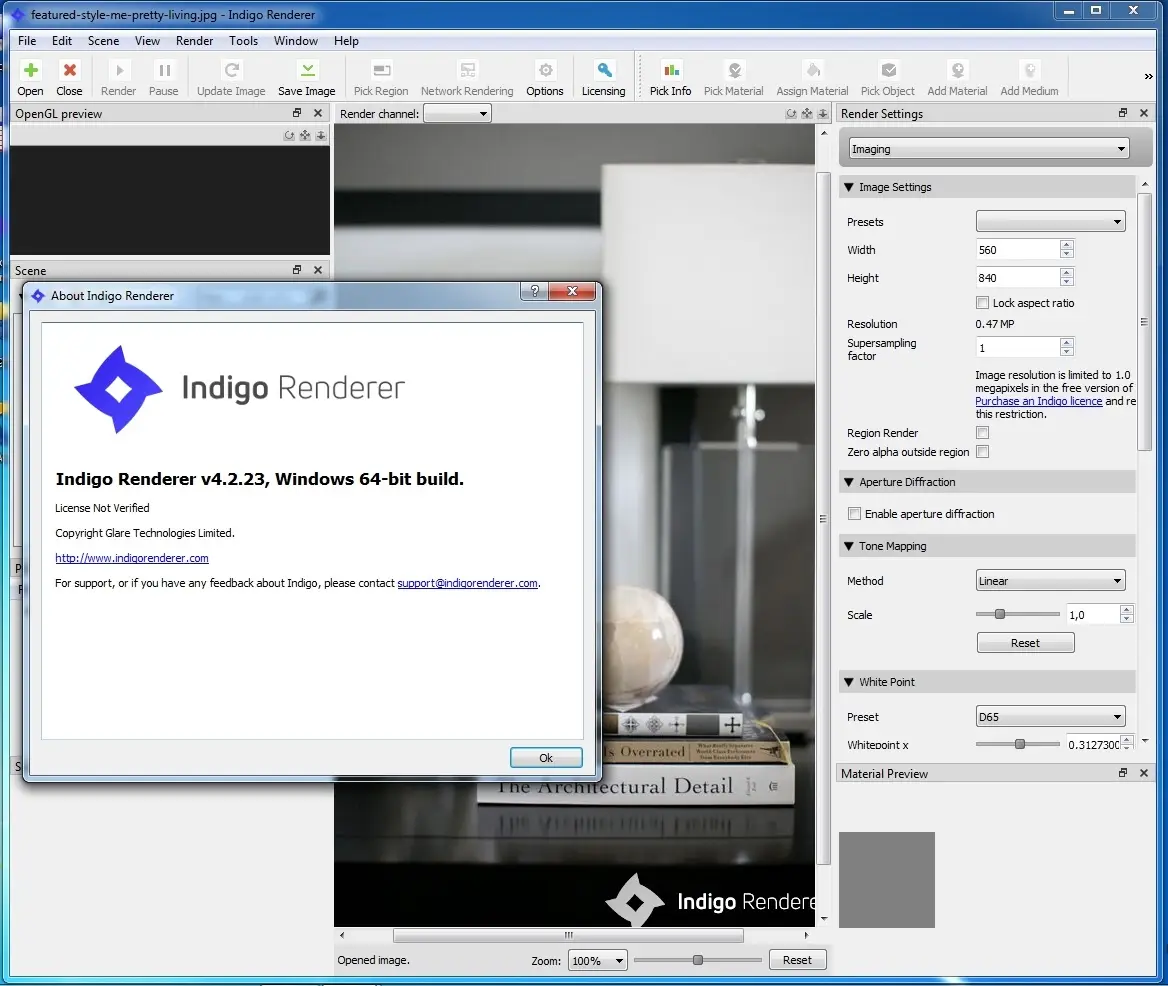Click the Assign Material toolbar icon
Screen dimensions: 1168x986
tap(812, 78)
